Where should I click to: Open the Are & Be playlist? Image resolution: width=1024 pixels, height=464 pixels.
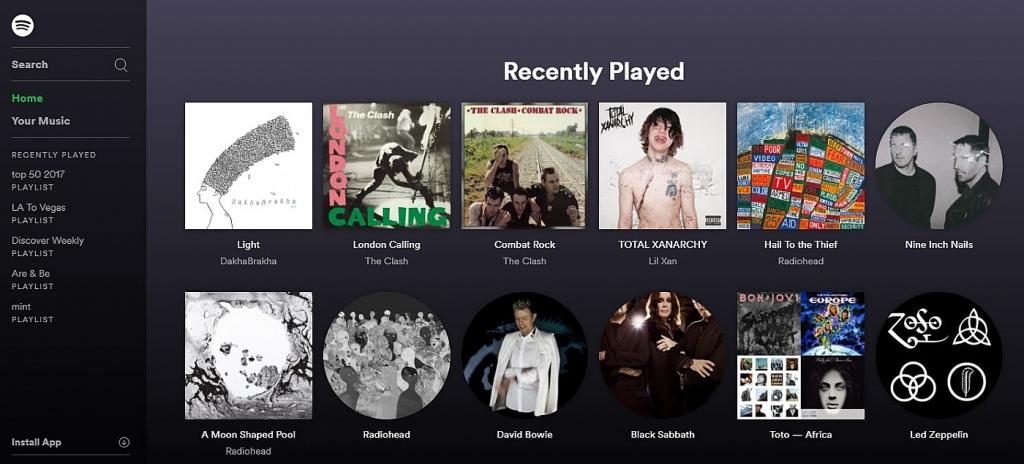[x=31, y=279]
